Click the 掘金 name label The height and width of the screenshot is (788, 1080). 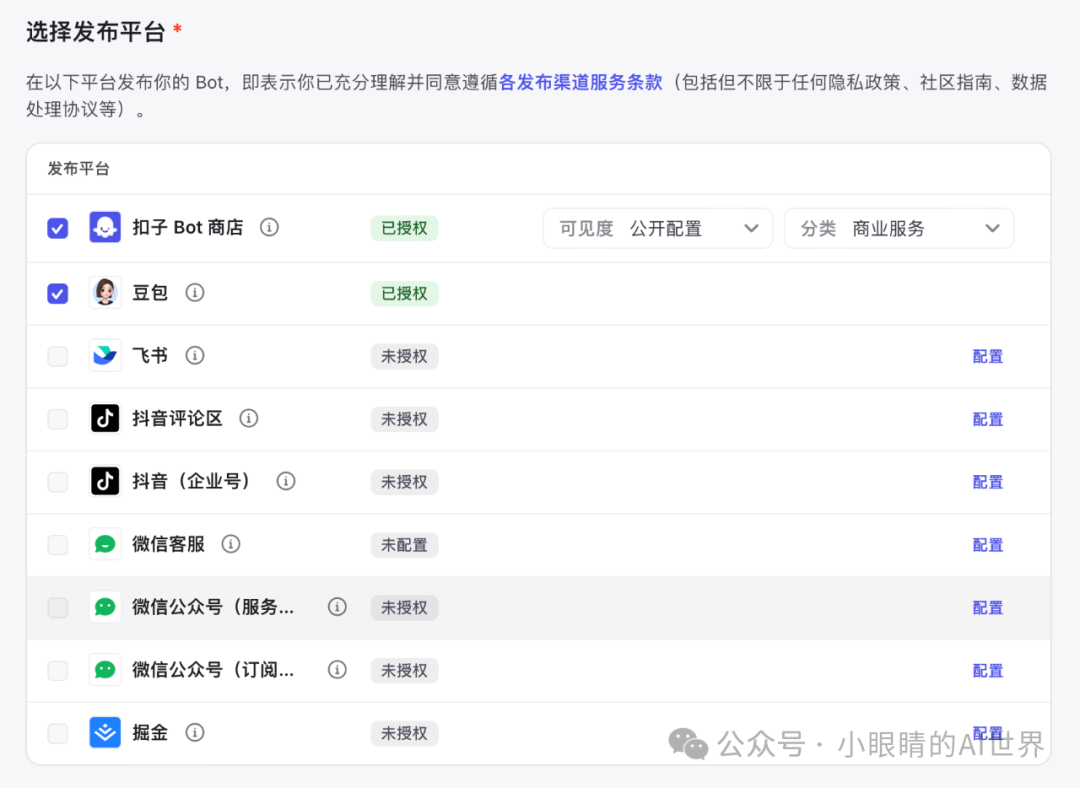150,732
